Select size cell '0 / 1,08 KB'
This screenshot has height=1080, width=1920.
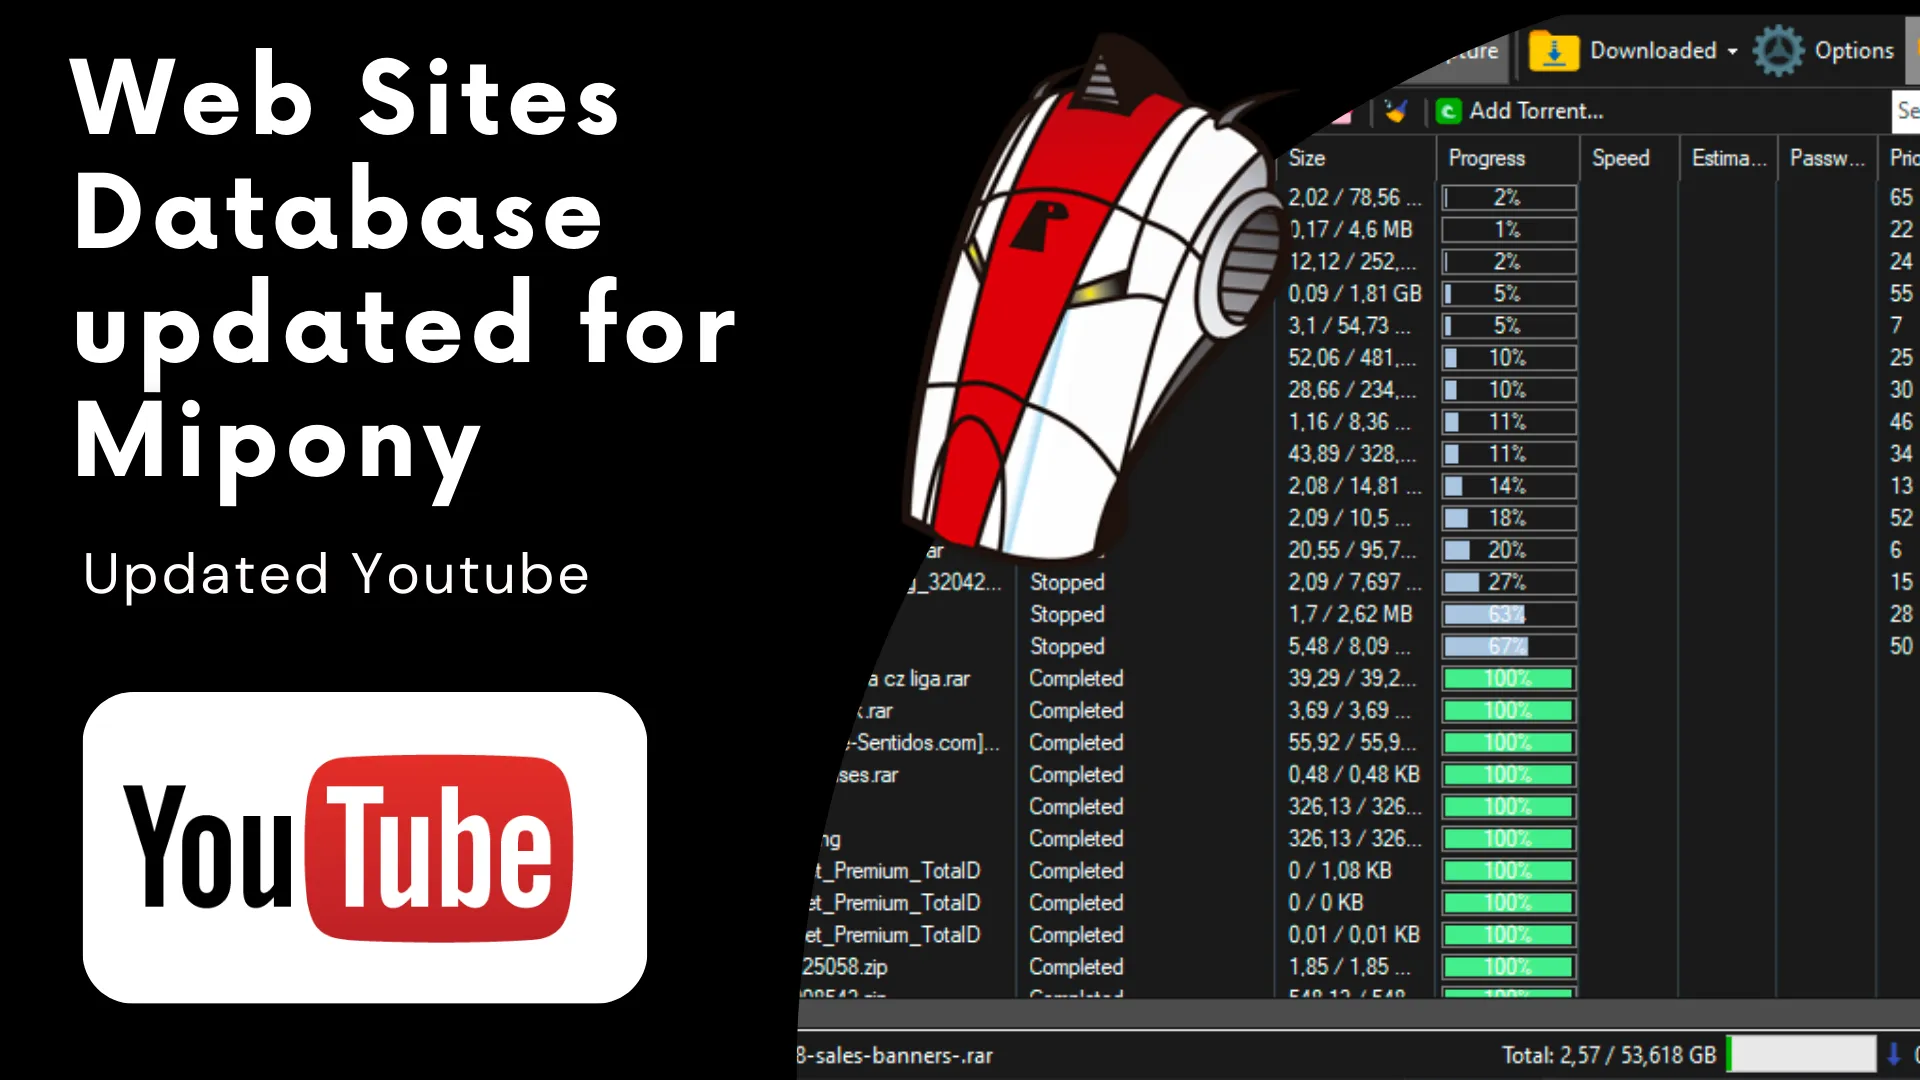(x=1340, y=870)
